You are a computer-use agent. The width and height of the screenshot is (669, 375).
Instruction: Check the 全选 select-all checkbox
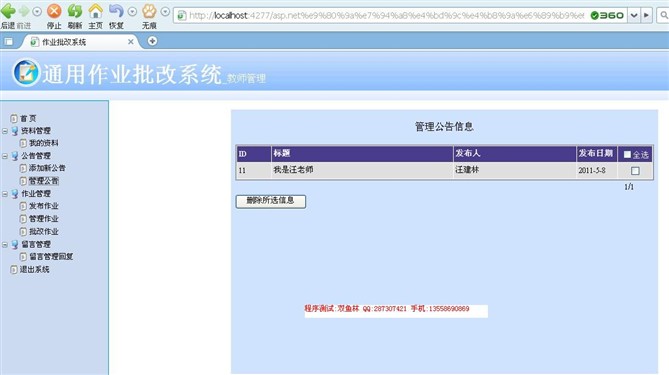(x=627, y=154)
